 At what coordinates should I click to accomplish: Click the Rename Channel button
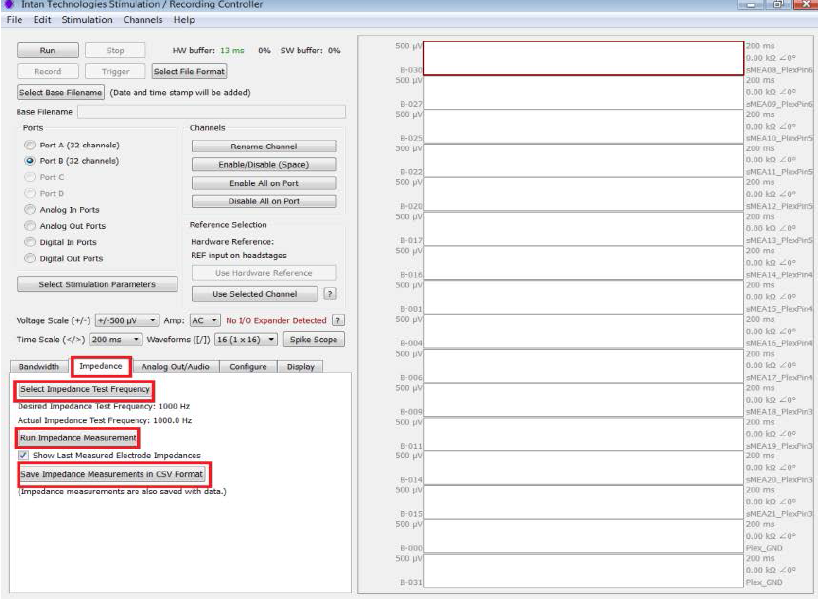(264, 147)
